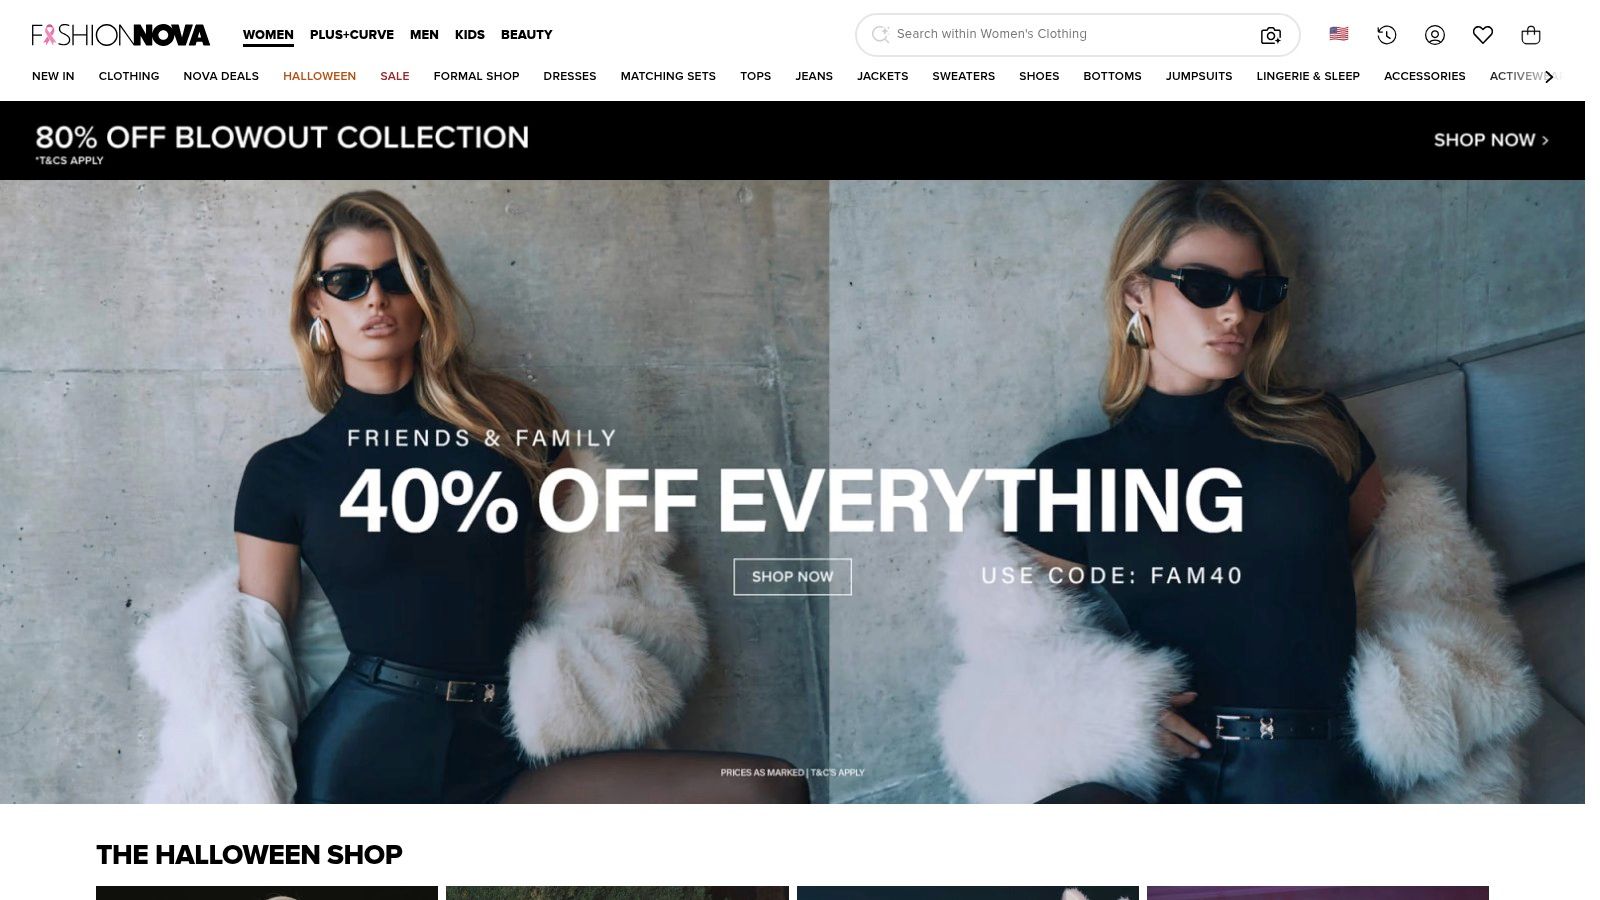
Task: Open the account profile icon
Action: click(1434, 35)
